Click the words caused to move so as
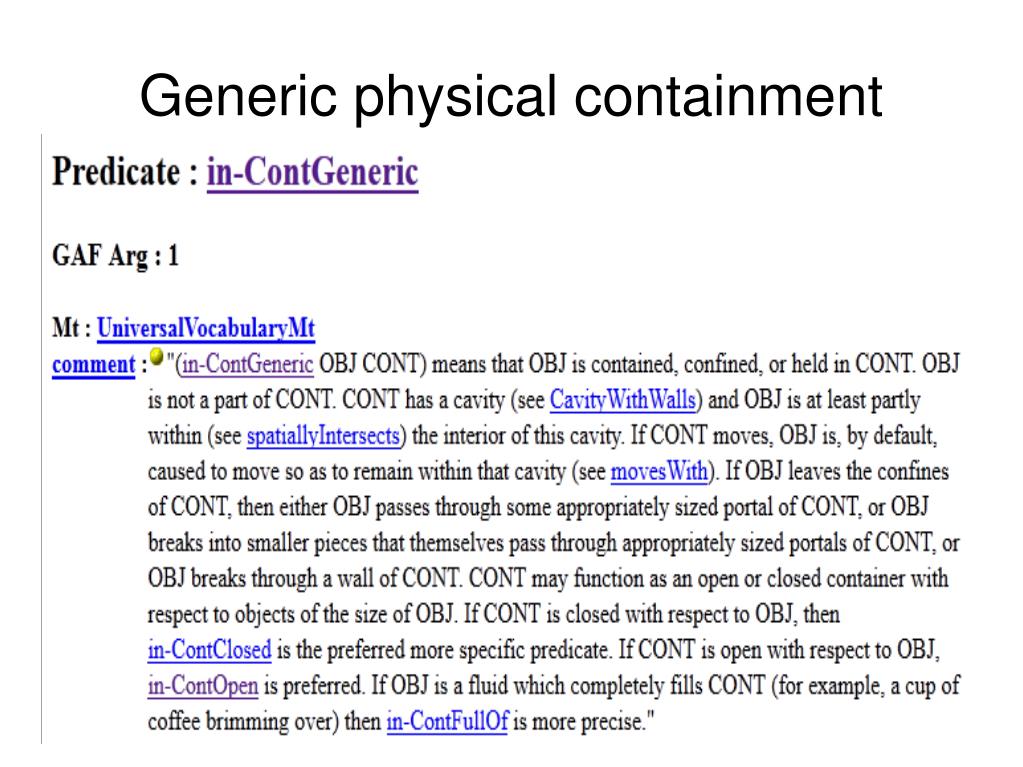 click(237, 471)
